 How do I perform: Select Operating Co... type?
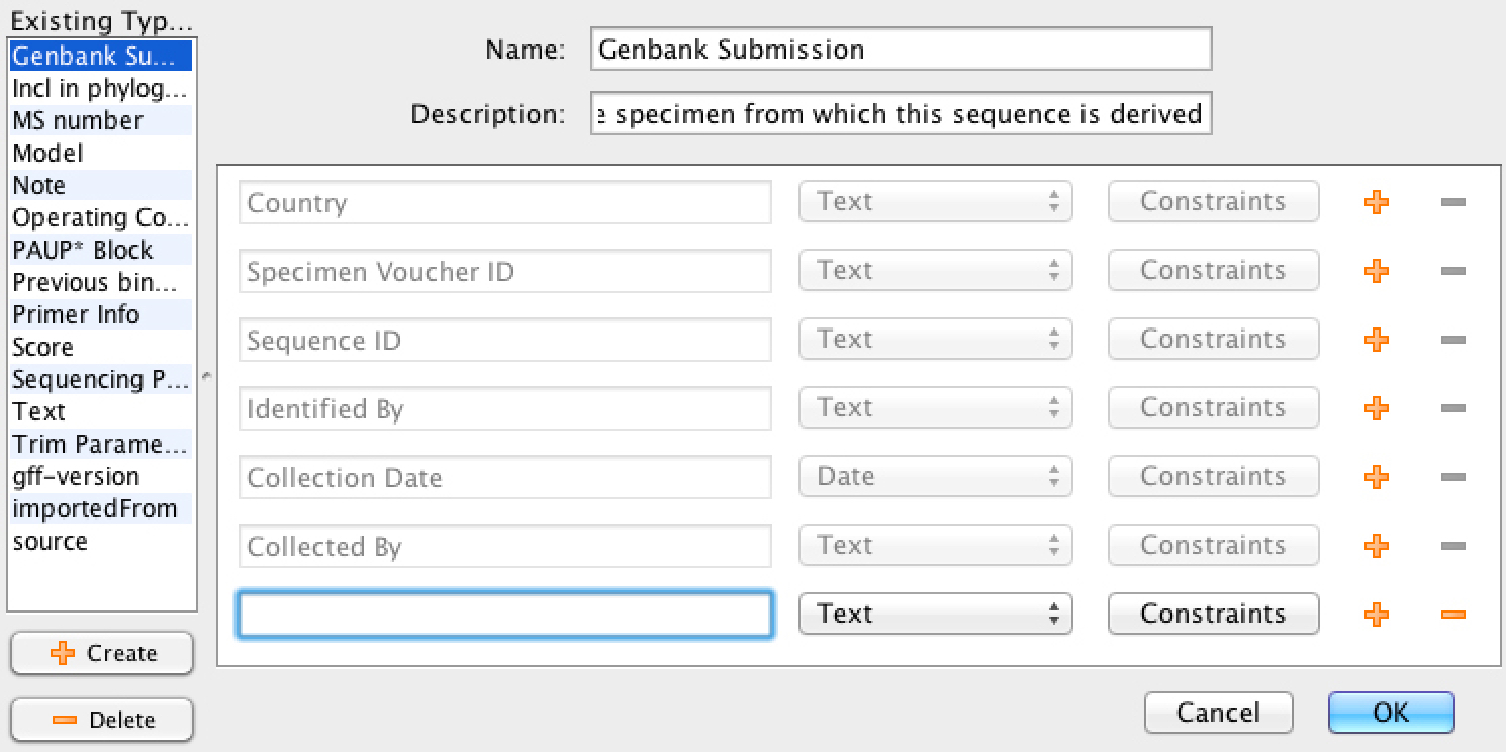pyautogui.click(x=101, y=218)
